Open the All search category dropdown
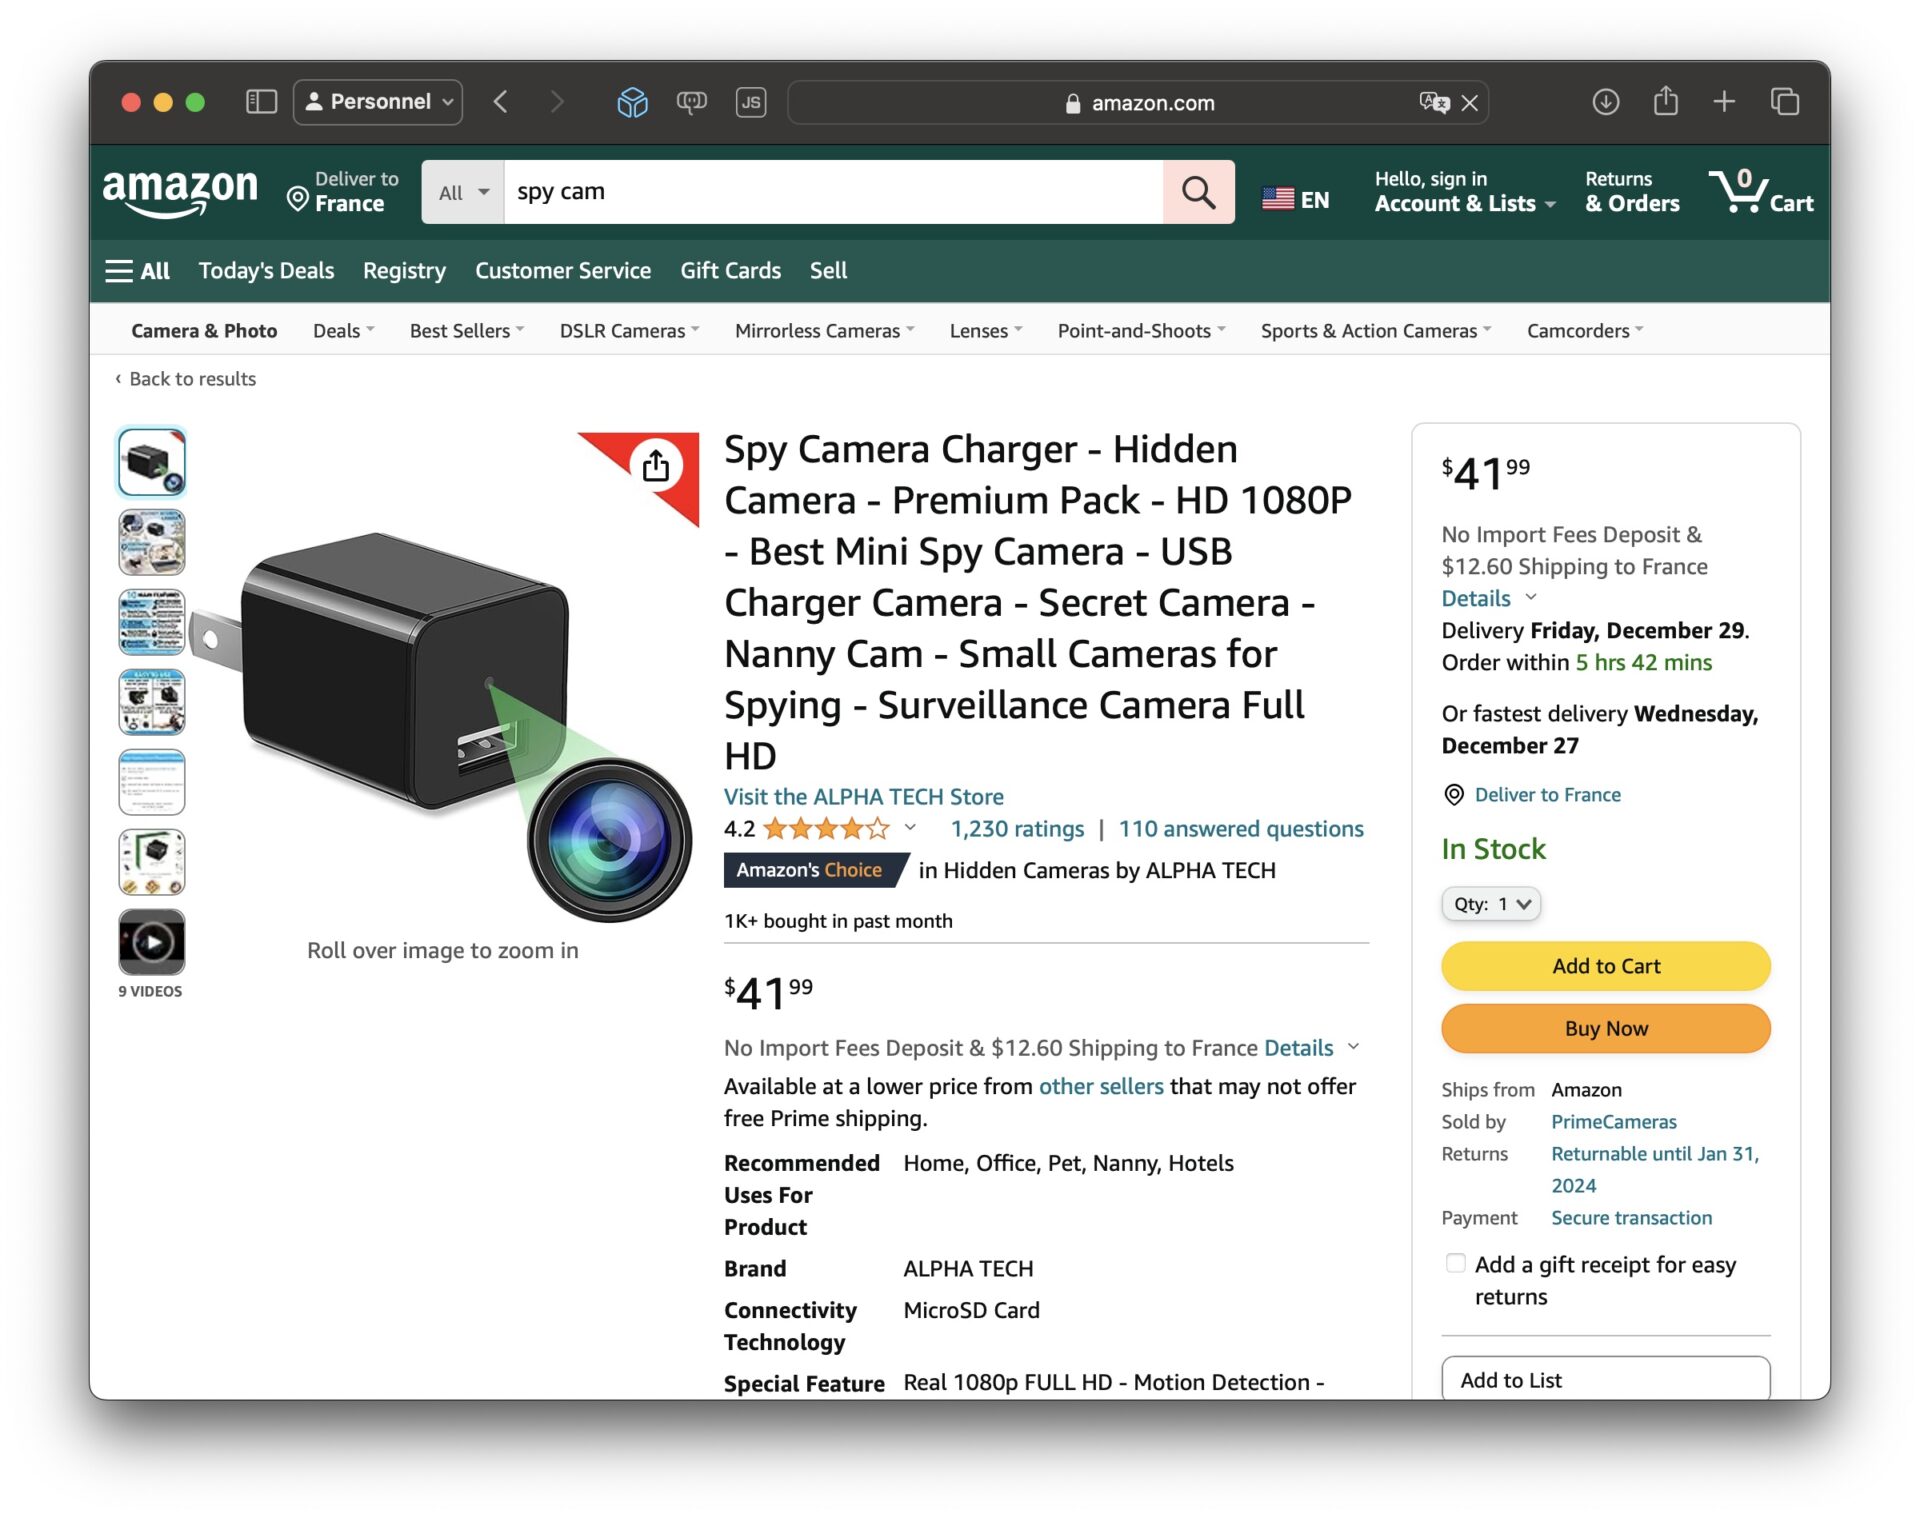The height and width of the screenshot is (1518, 1920). point(463,191)
